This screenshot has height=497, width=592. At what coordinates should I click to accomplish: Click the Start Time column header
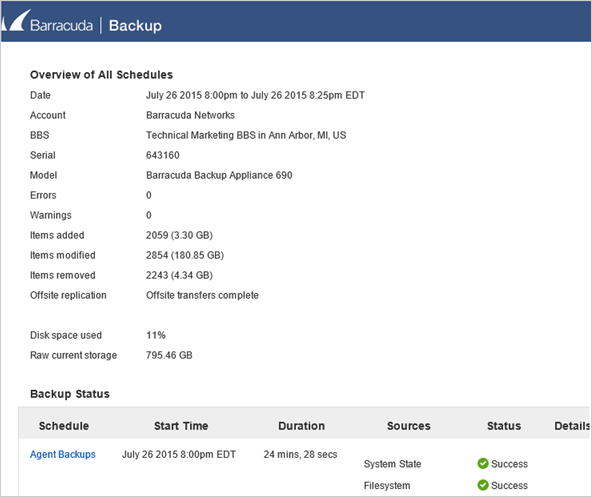tap(181, 426)
